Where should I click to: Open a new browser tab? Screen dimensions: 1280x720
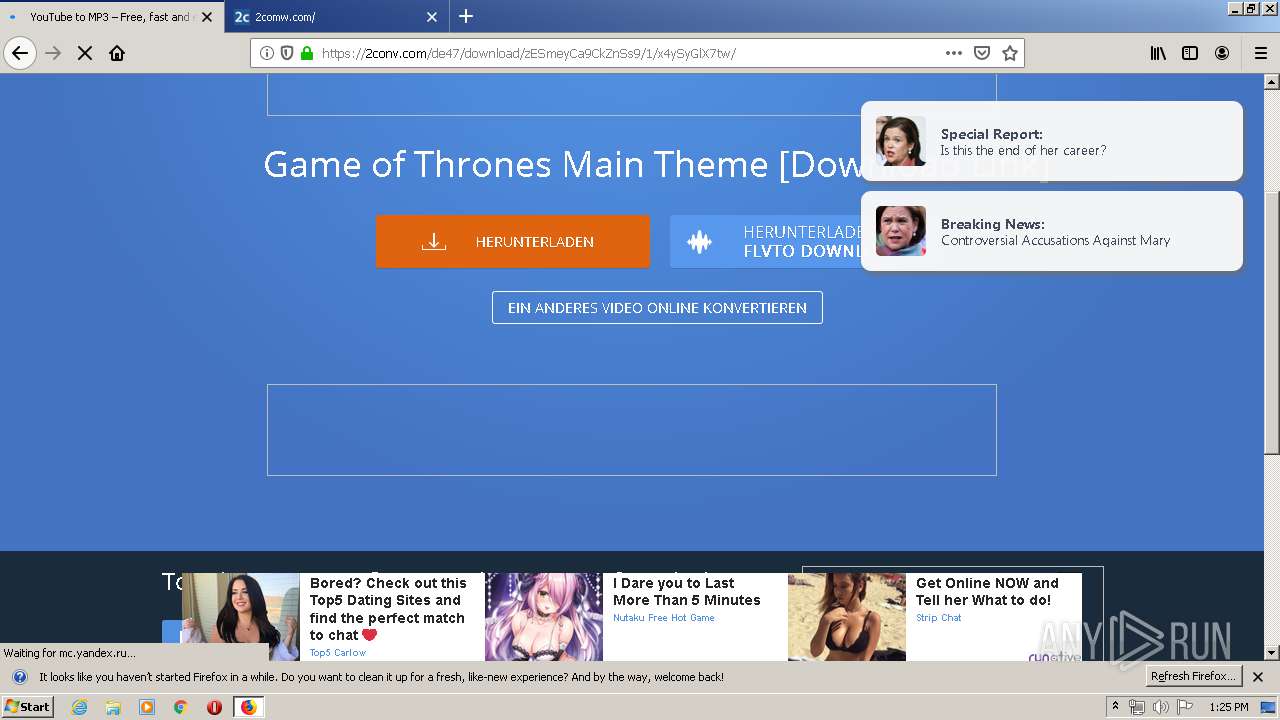tap(466, 16)
